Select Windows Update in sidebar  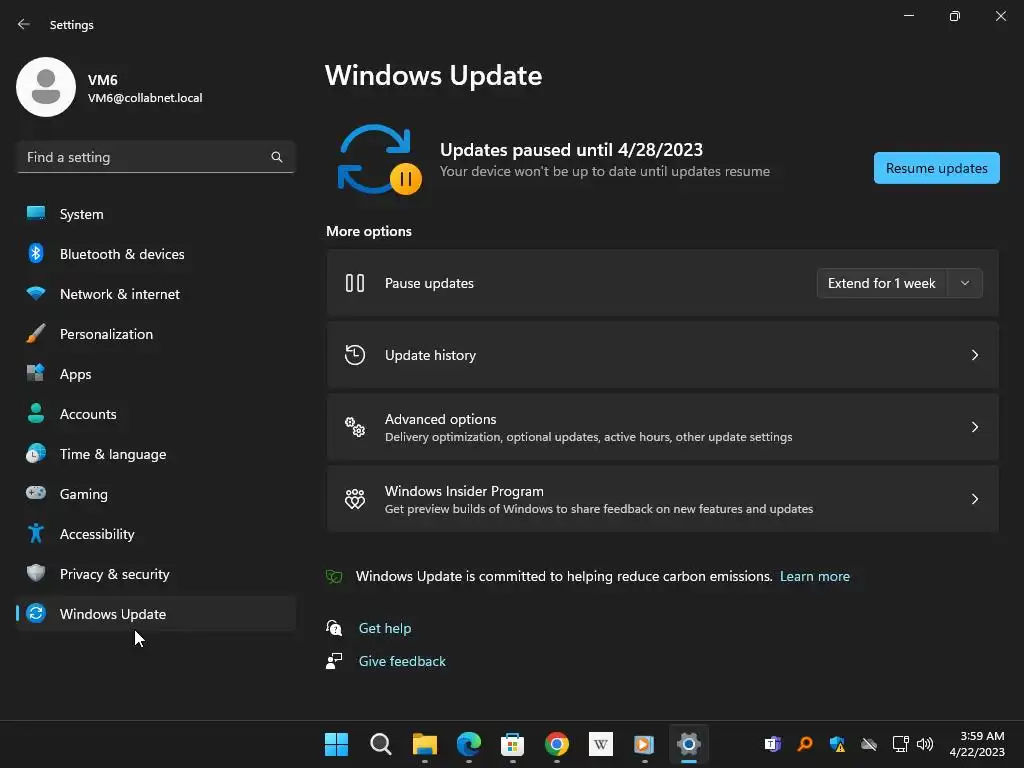coord(156,614)
